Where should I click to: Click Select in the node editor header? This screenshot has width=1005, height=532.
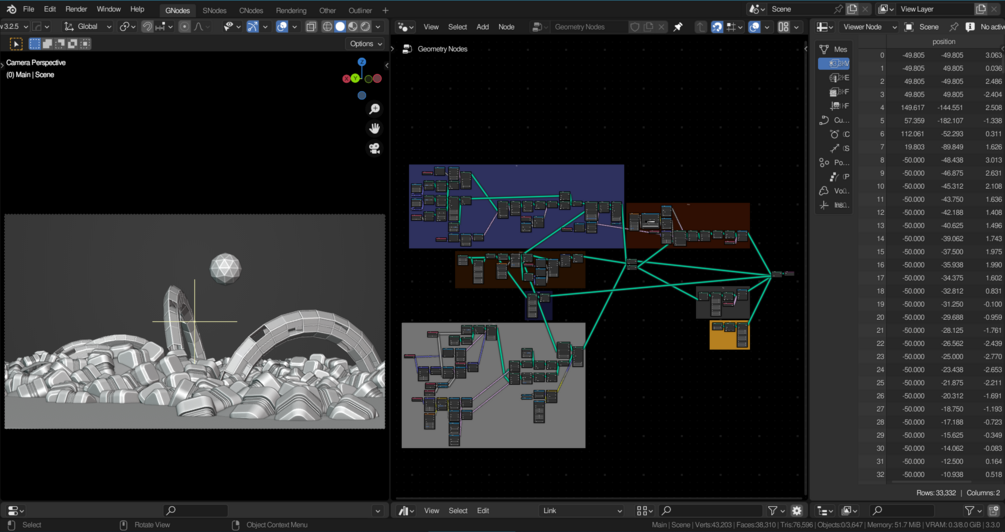coord(458,27)
